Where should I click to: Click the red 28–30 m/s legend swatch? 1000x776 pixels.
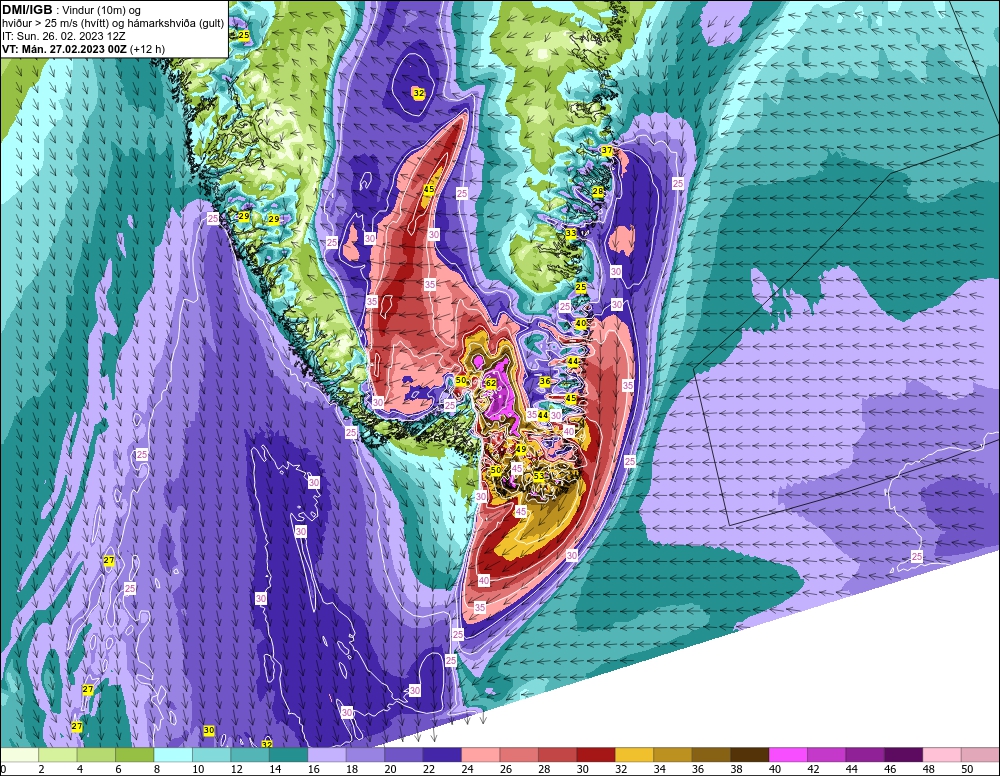[x=558, y=755]
